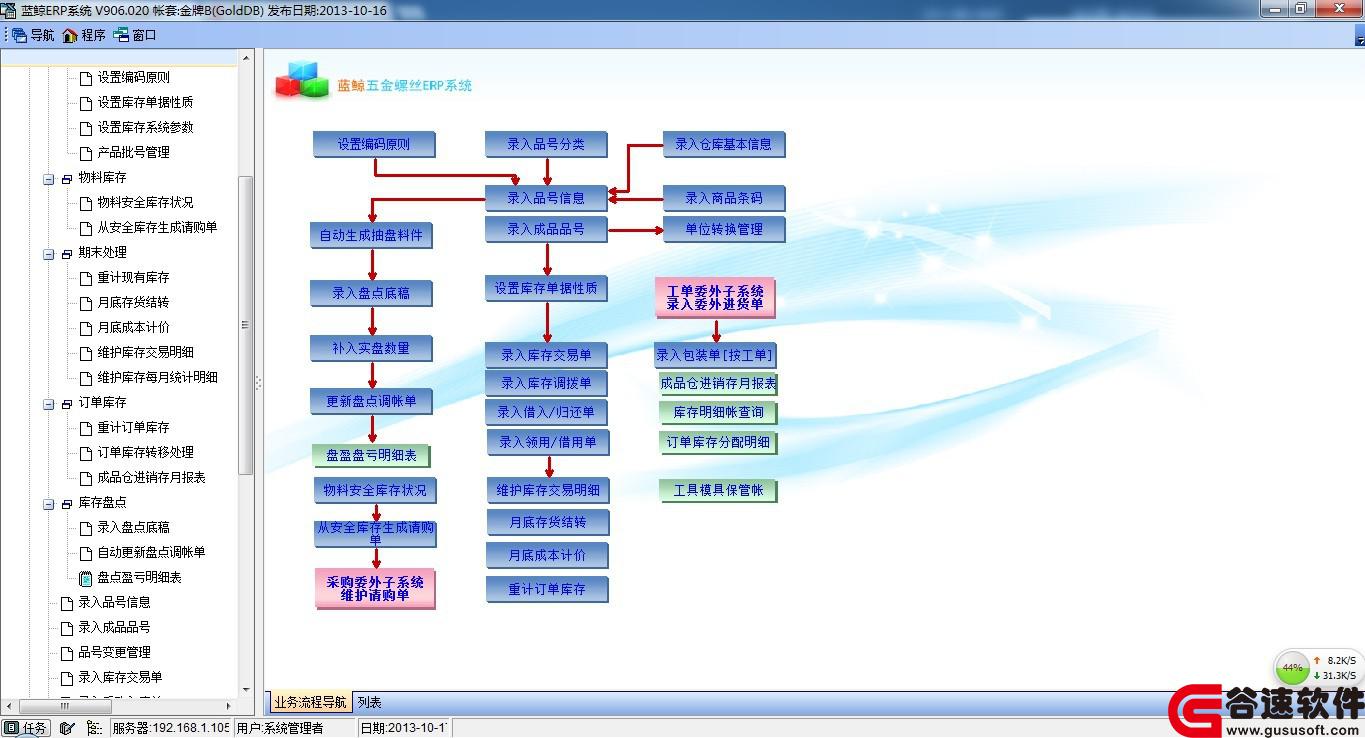
Task: Open 设置库存单据性质 in the tree
Action: tap(146, 102)
